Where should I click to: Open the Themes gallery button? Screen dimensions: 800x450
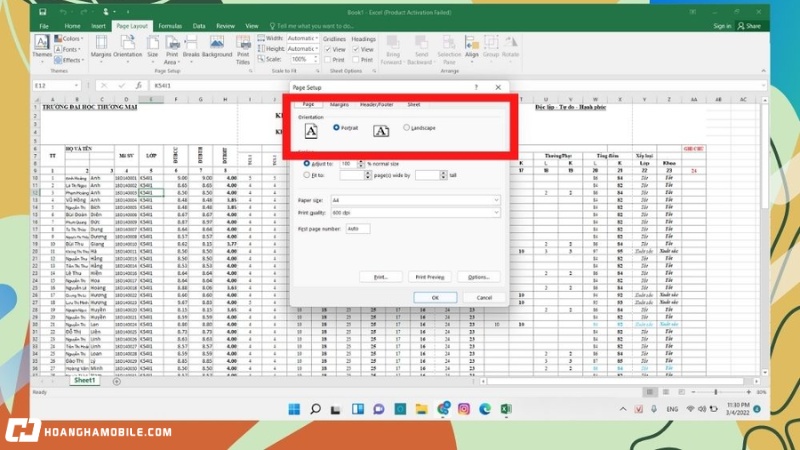(42, 48)
